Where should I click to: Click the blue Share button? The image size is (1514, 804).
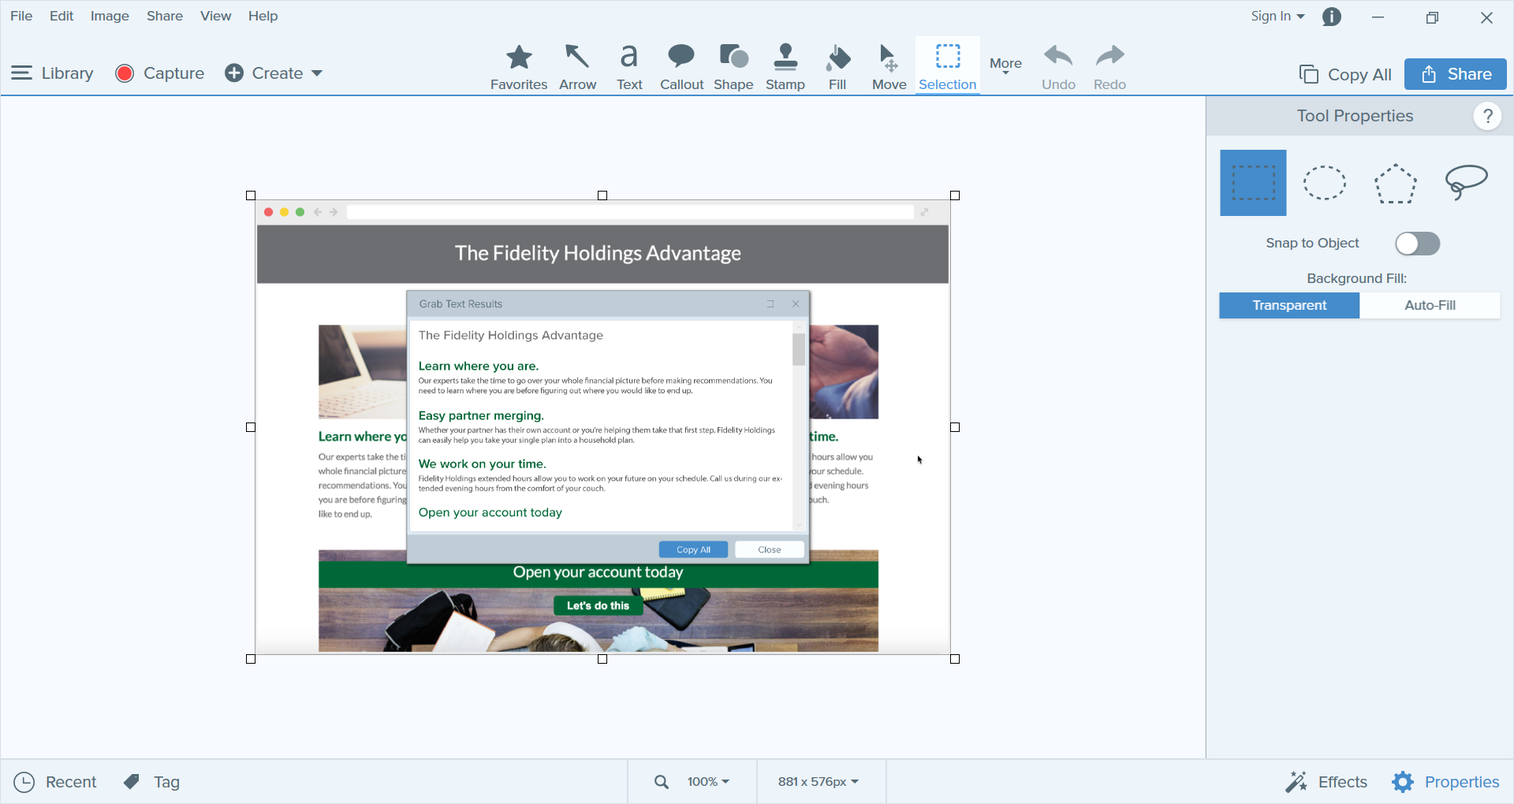[1455, 74]
